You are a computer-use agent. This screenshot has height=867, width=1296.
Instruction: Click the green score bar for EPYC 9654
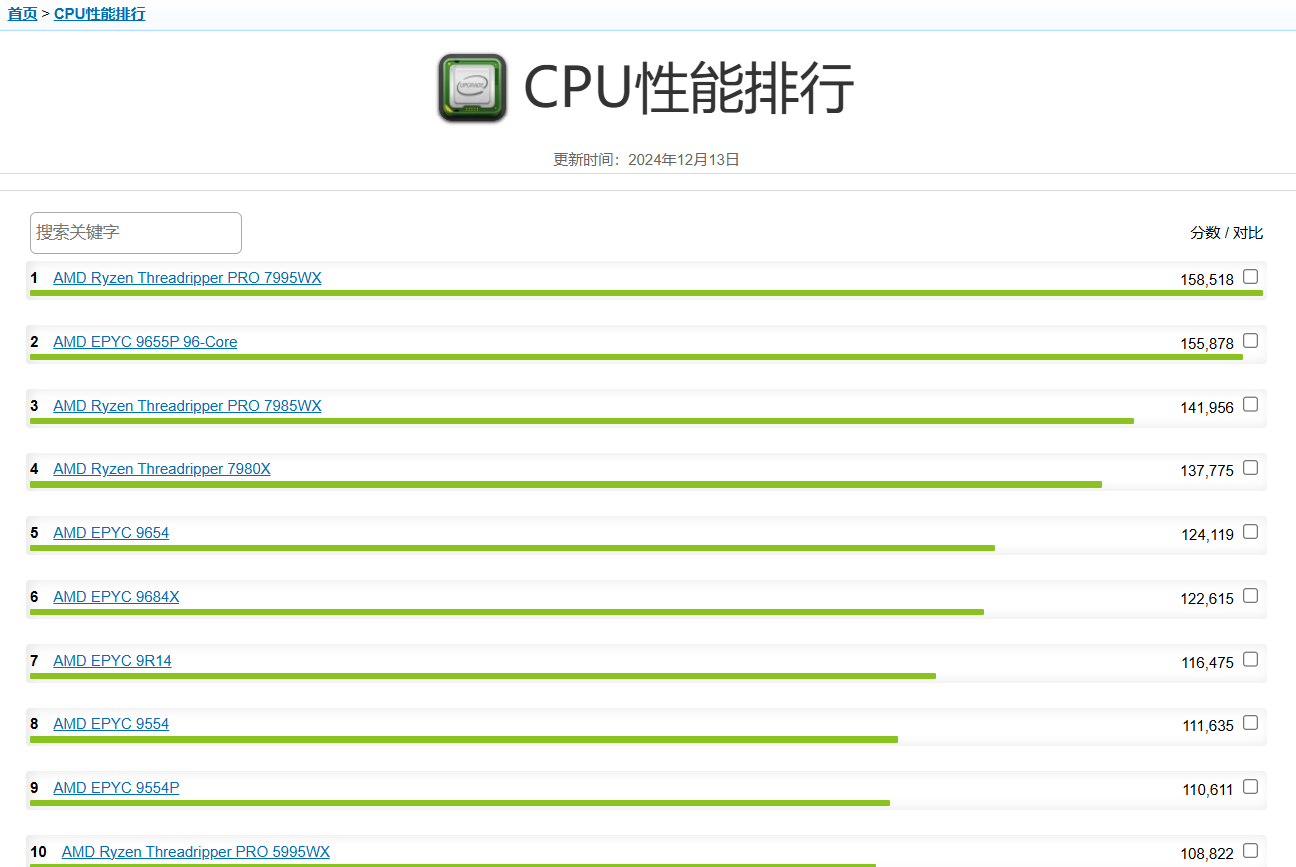[512, 548]
